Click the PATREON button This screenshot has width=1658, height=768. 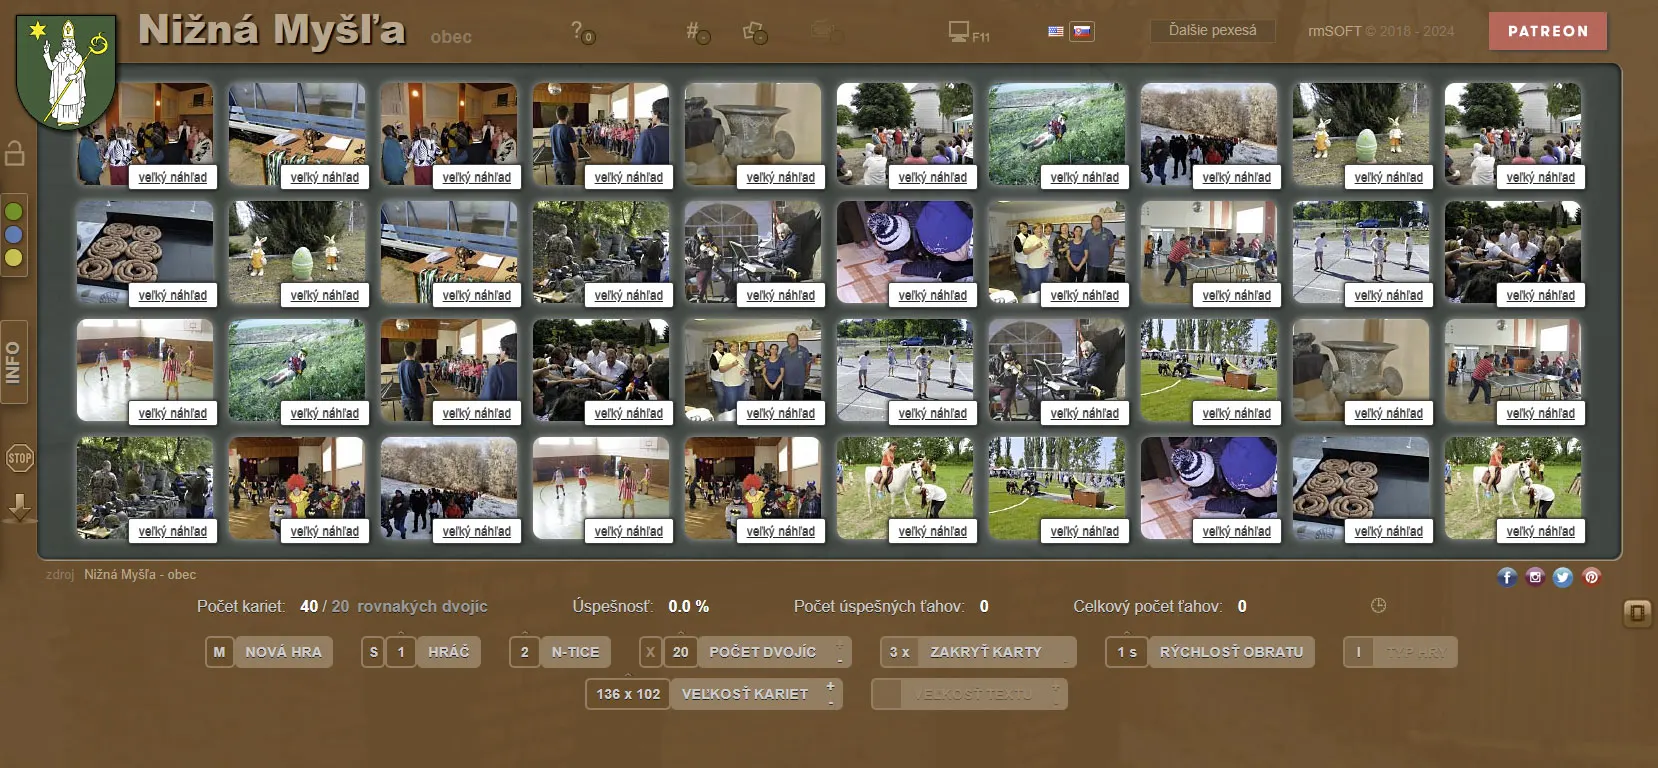click(1547, 31)
